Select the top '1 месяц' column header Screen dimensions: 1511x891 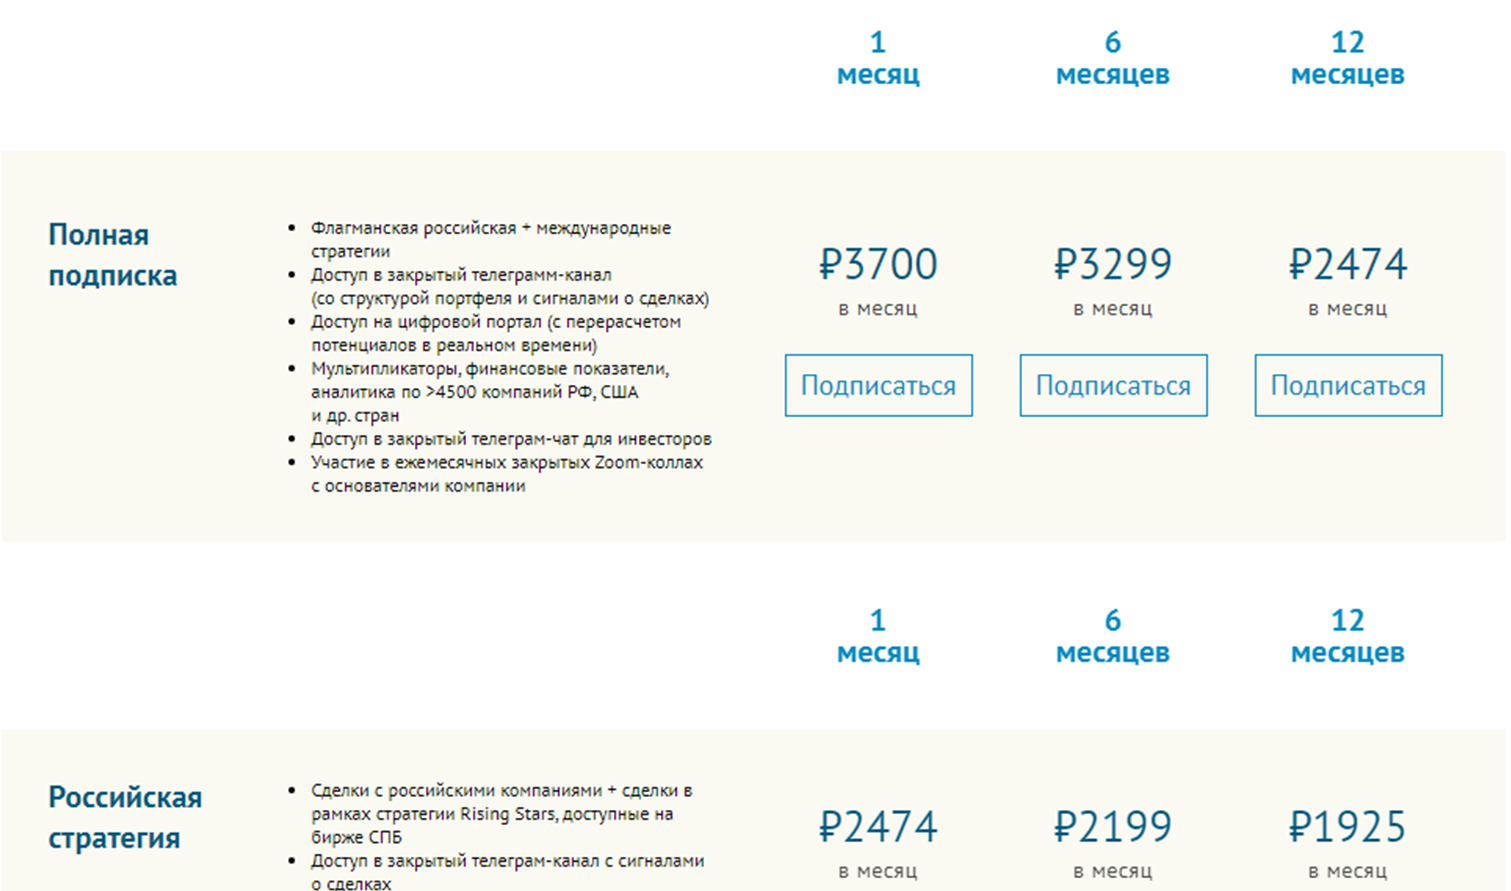point(878,58)
